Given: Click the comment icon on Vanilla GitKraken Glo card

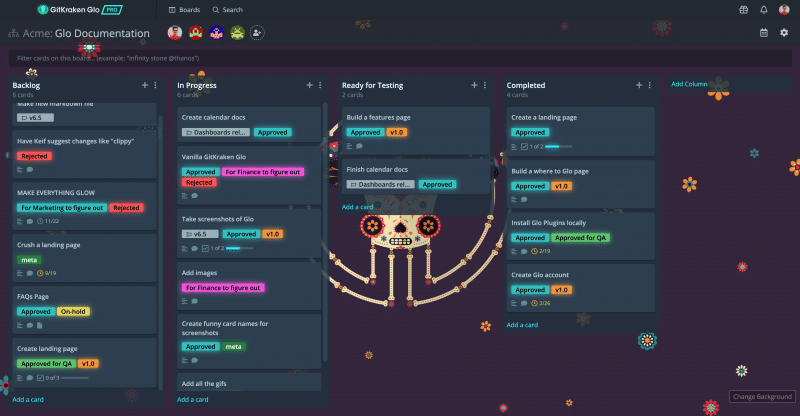Looking at the screenshot, I should [x=194, y=196].
